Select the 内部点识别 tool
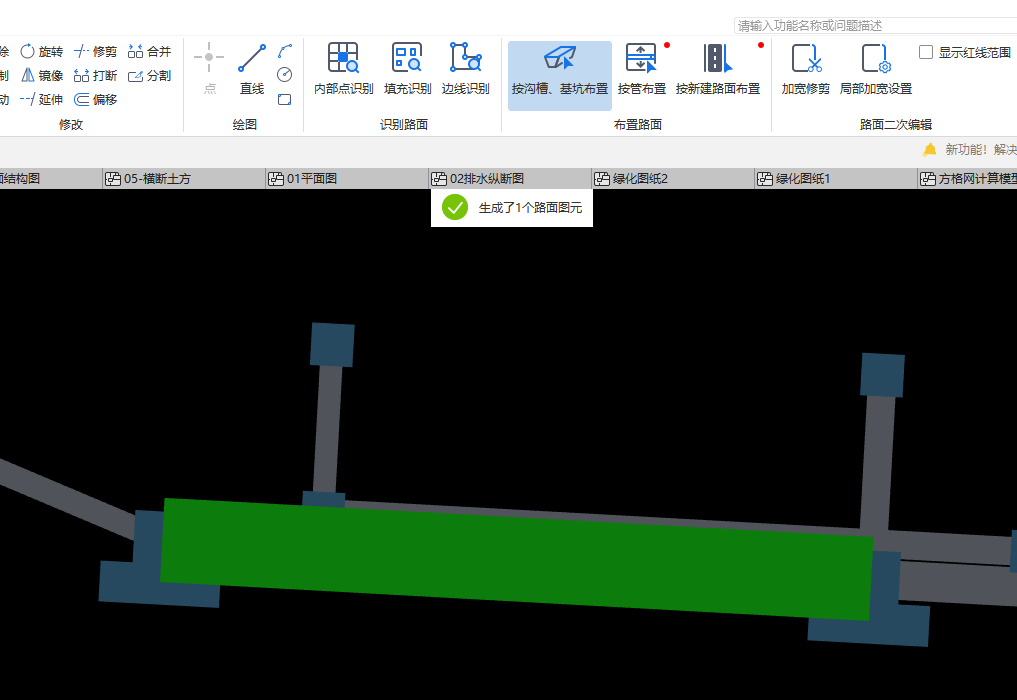Screen dimensions: 1017x700 [343, 69]
